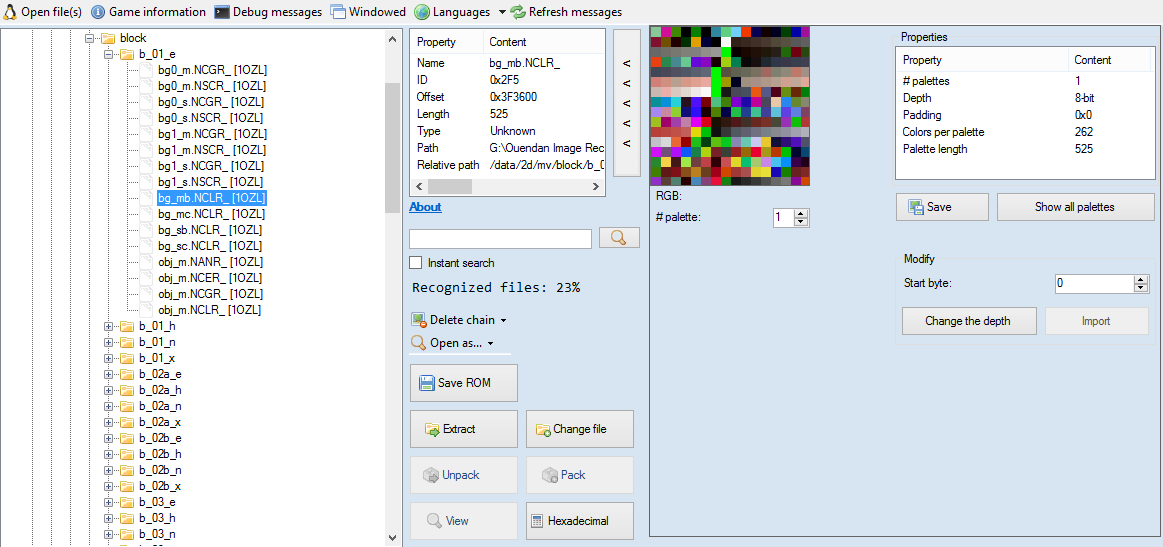
Task: Open the Hexadecimal viewer
Action: pyautogui.click(x=580, y=521)
